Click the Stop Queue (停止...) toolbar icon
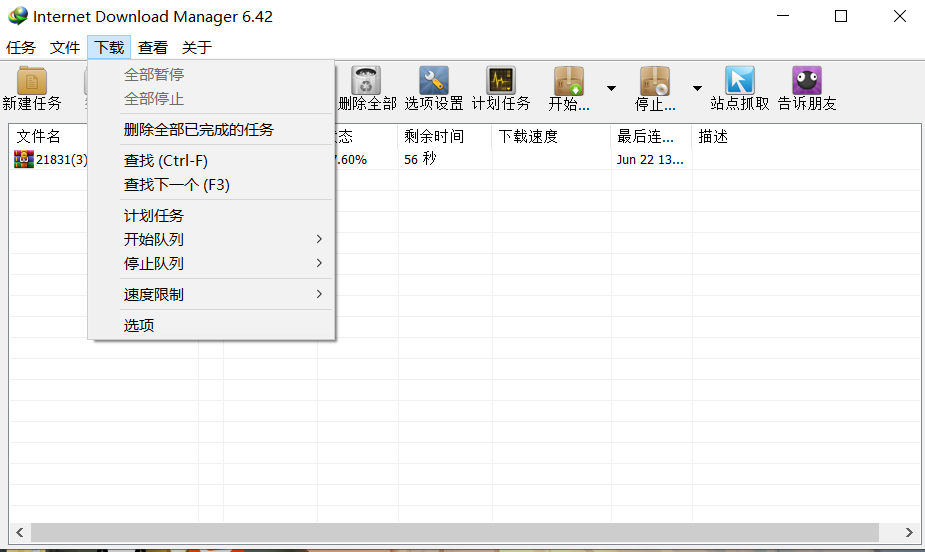Viewport: 925px width, 552px height. (x=655, y=88)
